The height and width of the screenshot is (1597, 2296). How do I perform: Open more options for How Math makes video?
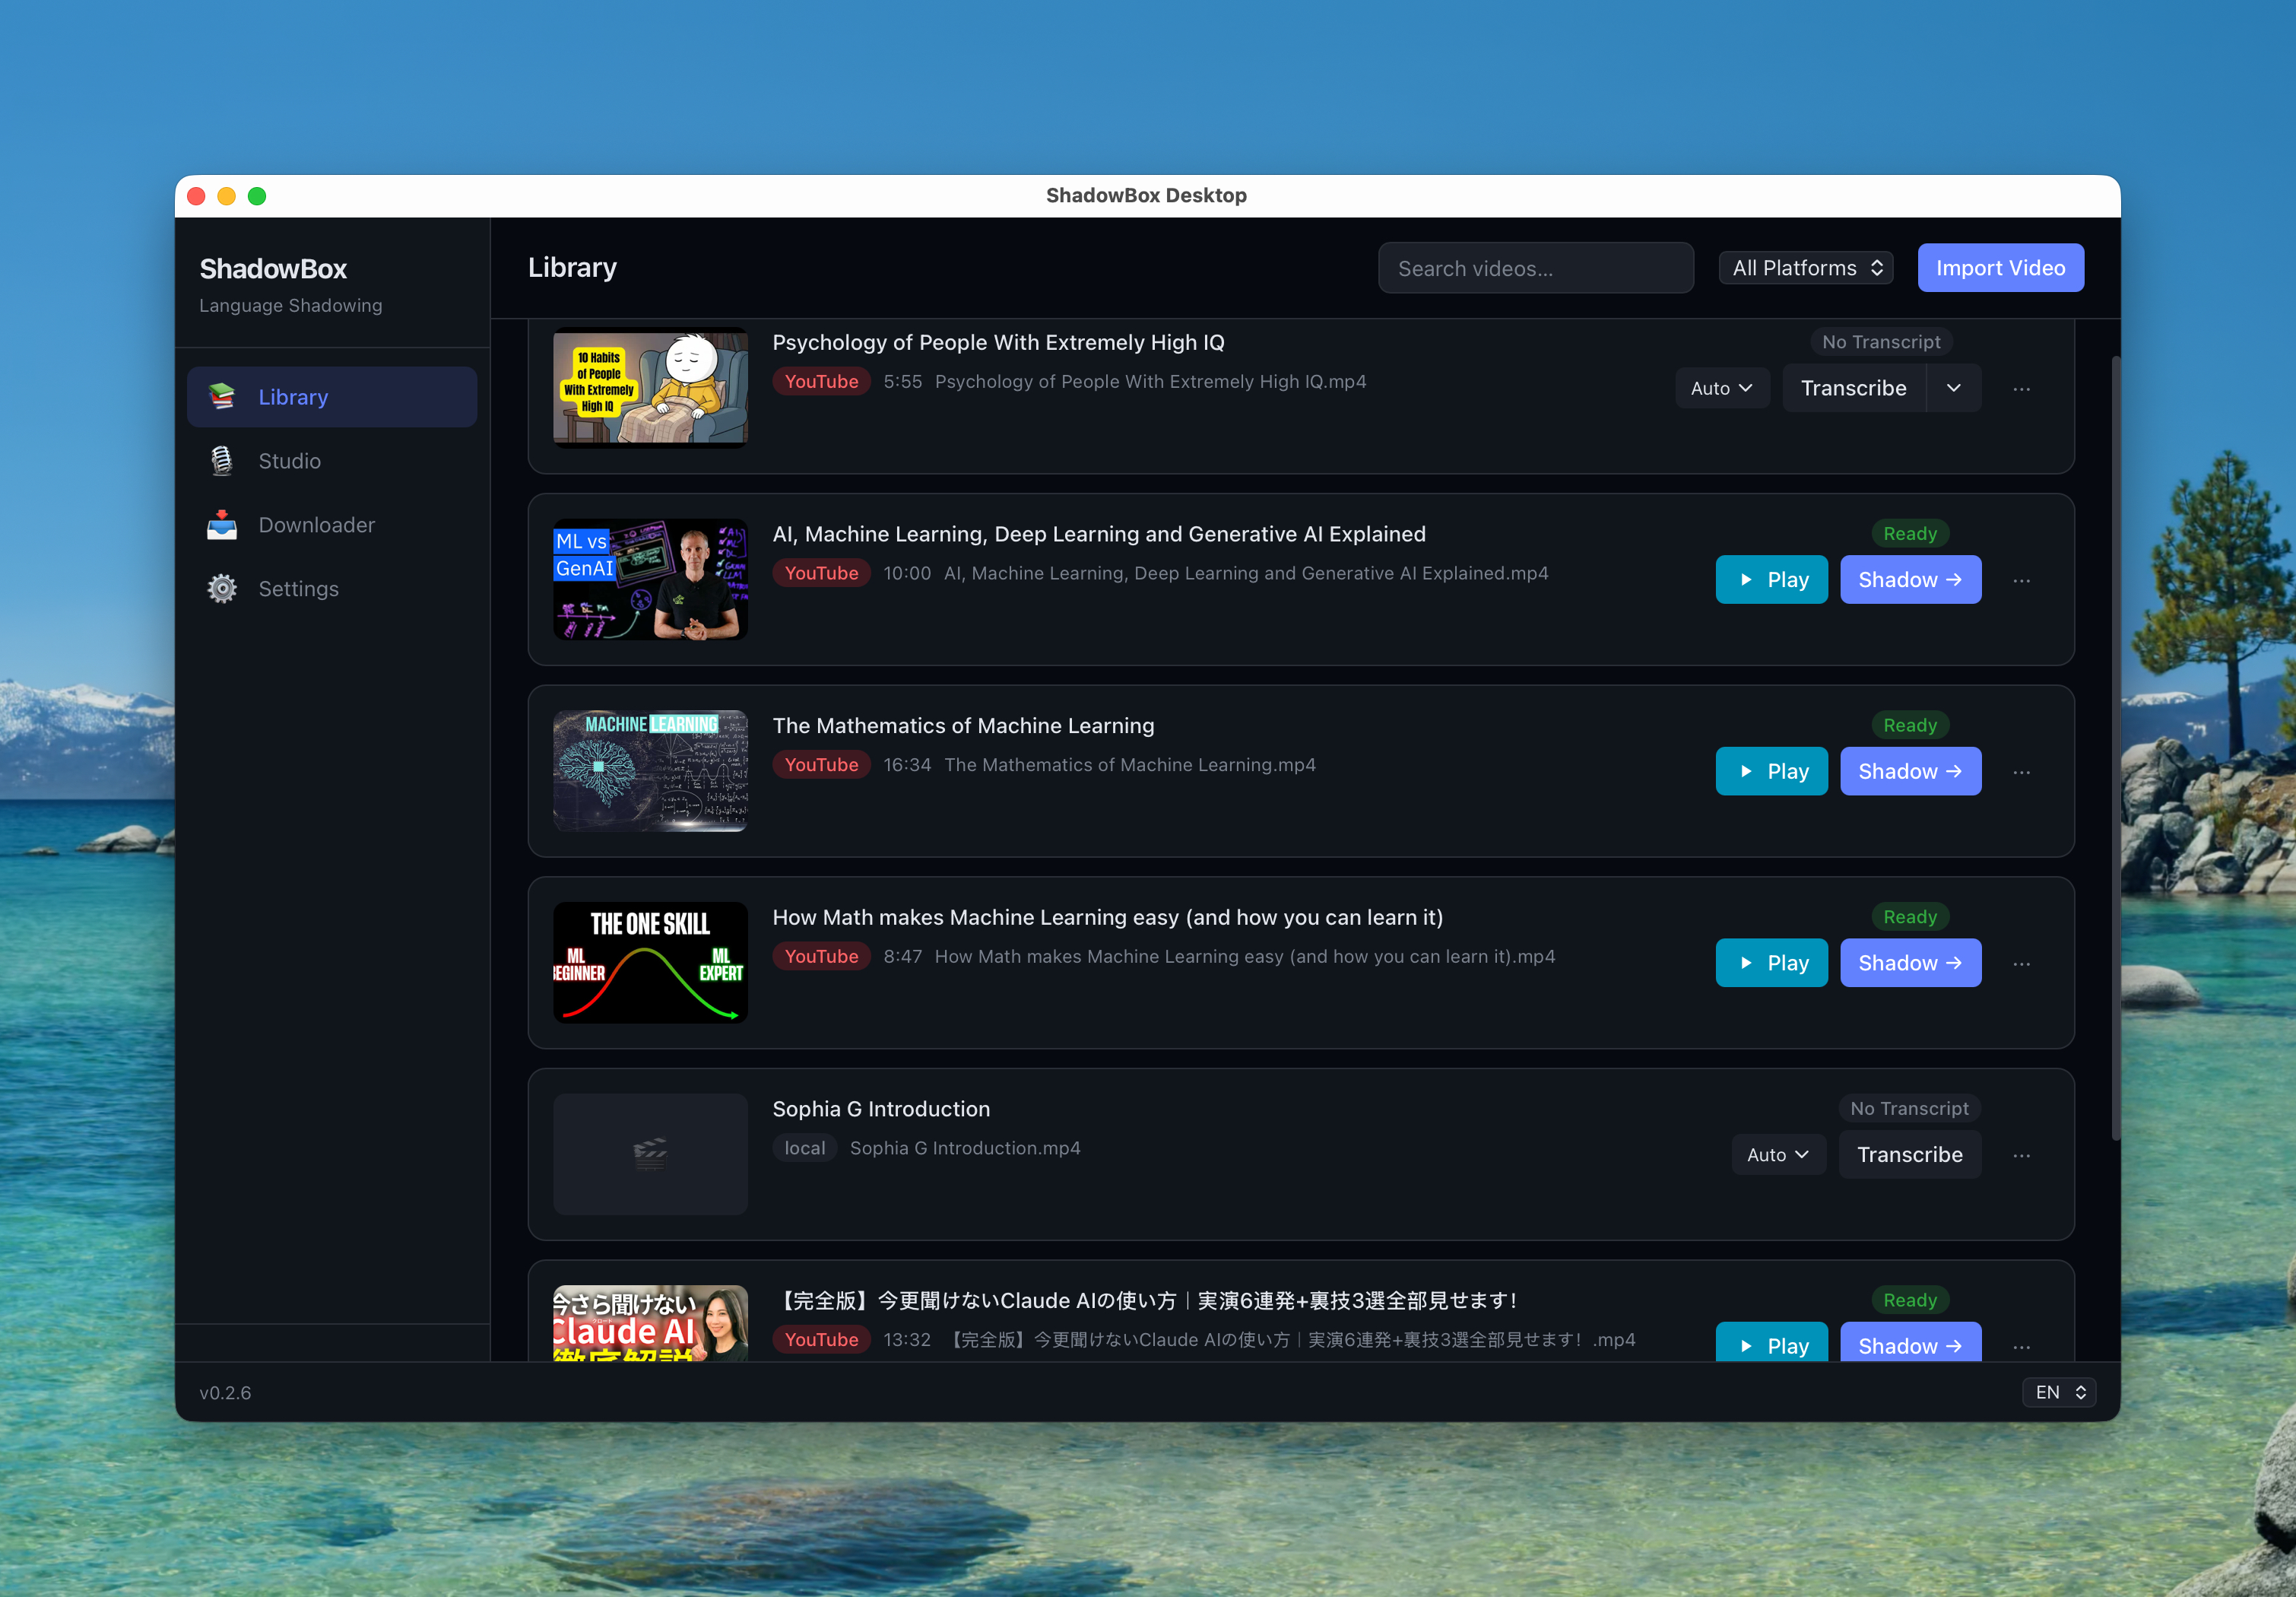pos(2021,964)
